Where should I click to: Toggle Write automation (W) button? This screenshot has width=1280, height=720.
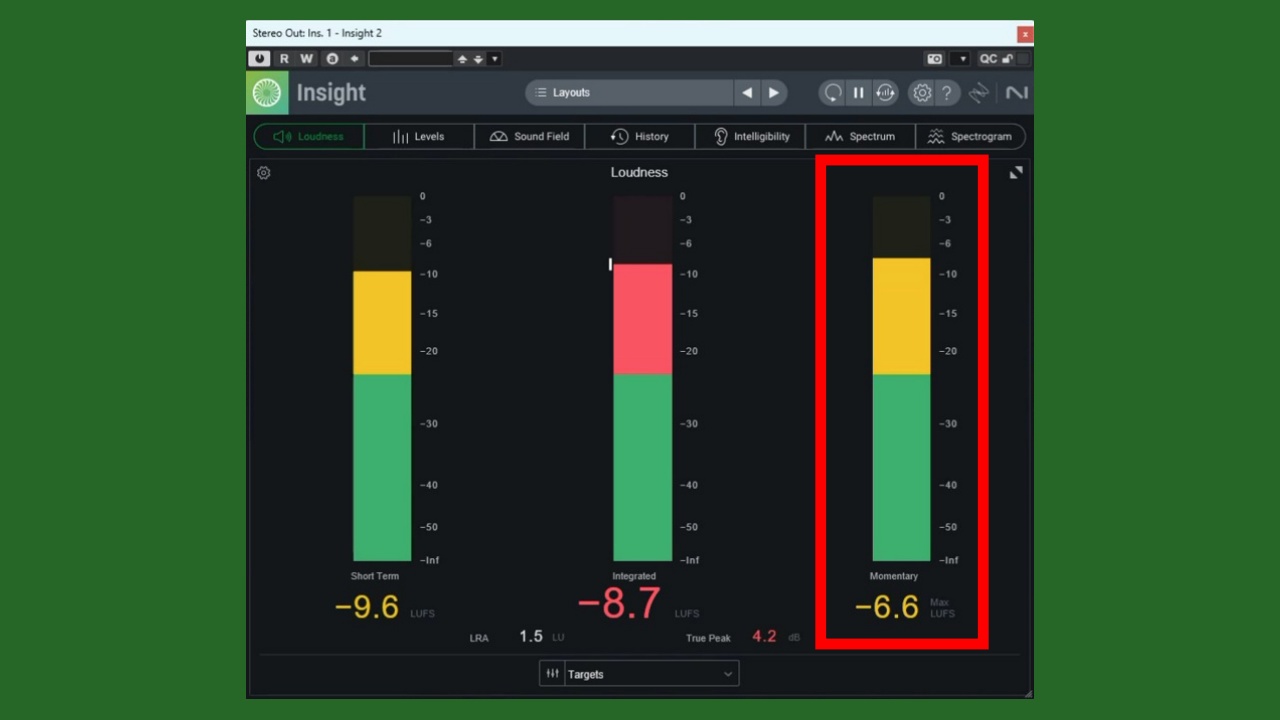(x=307, y=59)
